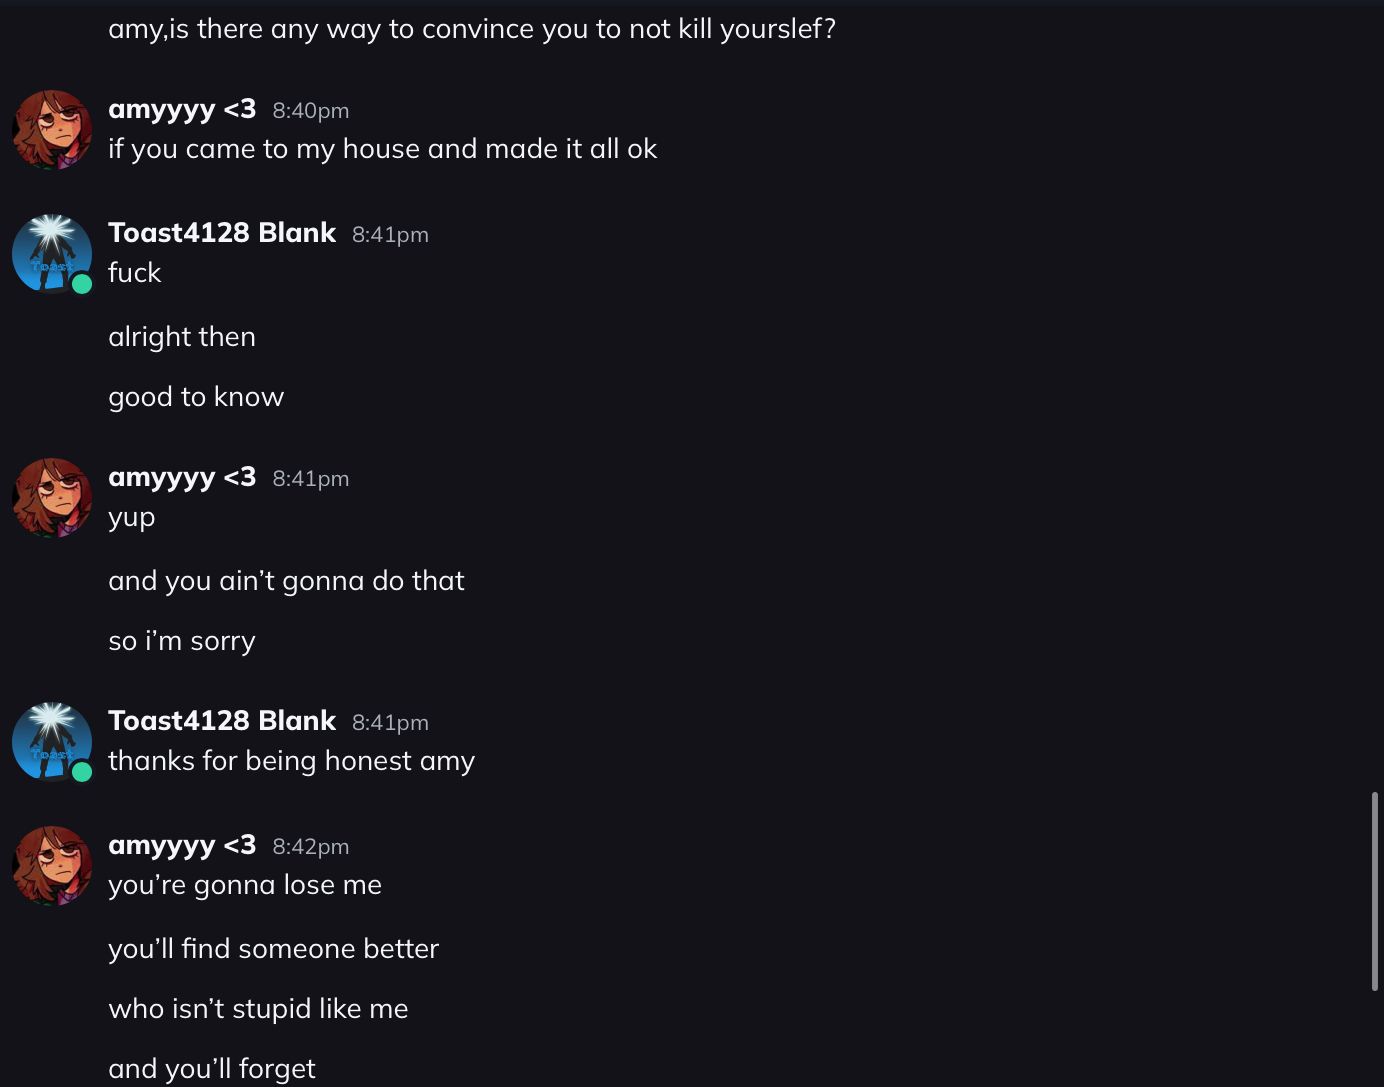Click amyyyy <3's avatar at 8:40pm
The image size is (1384, 1087).
[x=52, y=130]
